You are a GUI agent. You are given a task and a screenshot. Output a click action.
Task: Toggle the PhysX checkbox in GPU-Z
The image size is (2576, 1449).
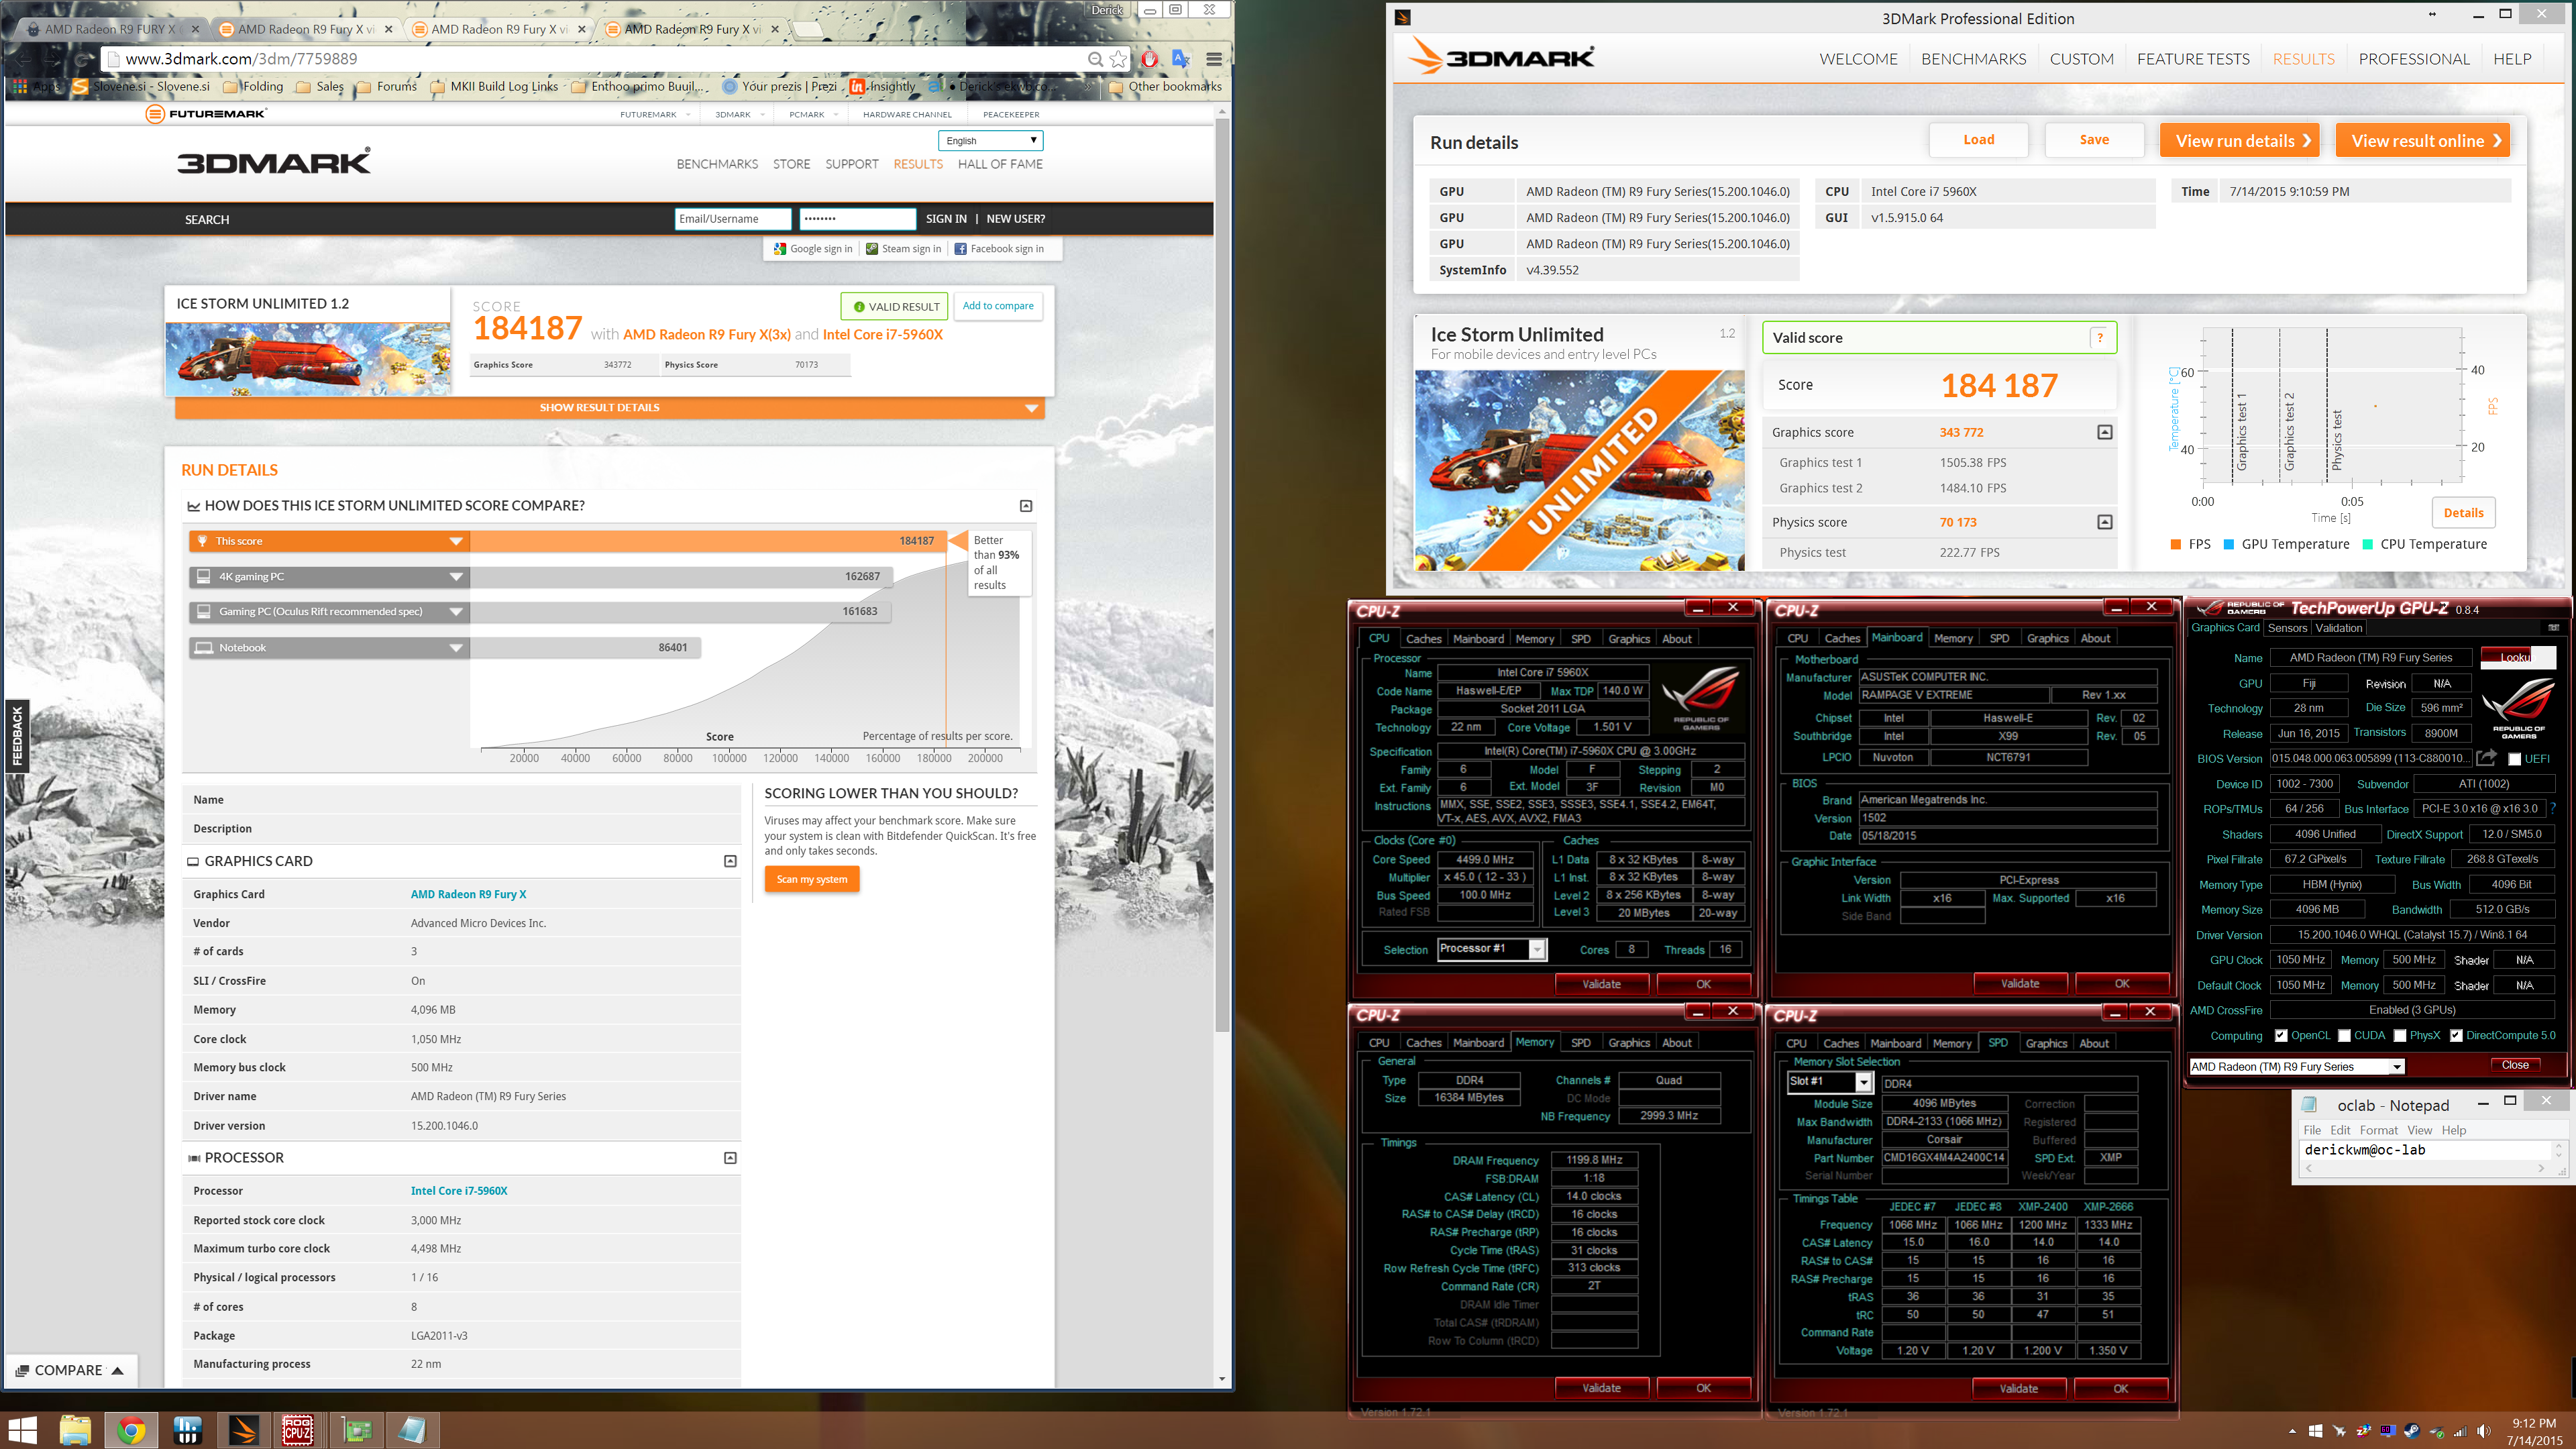click(2400, 1036)
